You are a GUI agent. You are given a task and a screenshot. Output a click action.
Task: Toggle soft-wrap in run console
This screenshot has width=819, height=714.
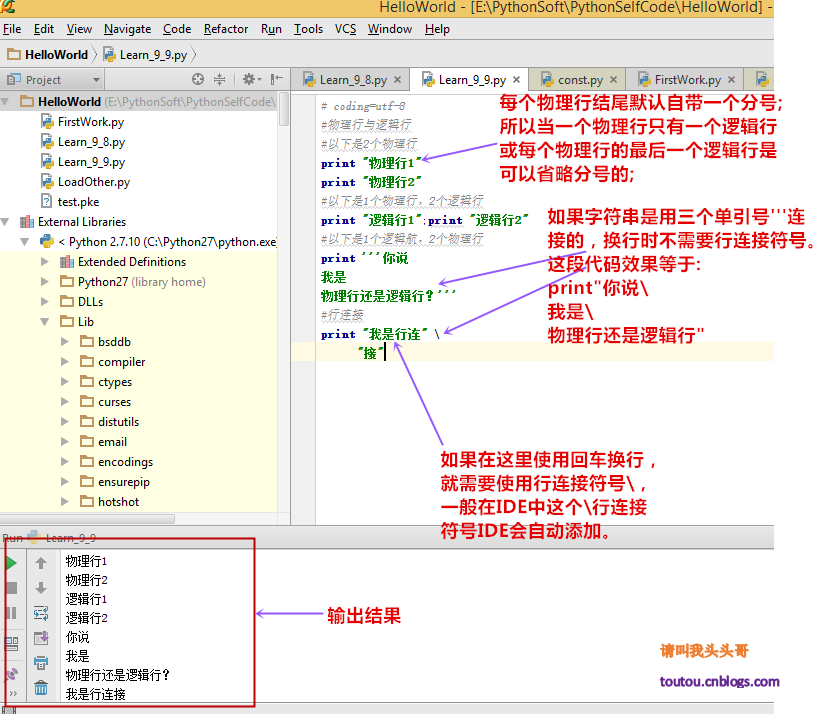(x=41, y=613)
